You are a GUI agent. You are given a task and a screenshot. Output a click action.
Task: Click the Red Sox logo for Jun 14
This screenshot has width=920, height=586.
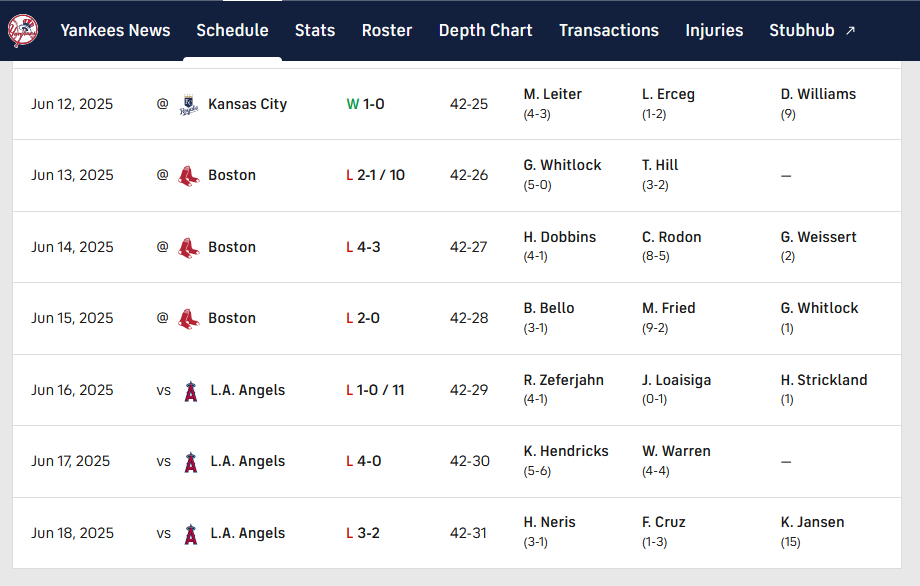tap(188, 247)
